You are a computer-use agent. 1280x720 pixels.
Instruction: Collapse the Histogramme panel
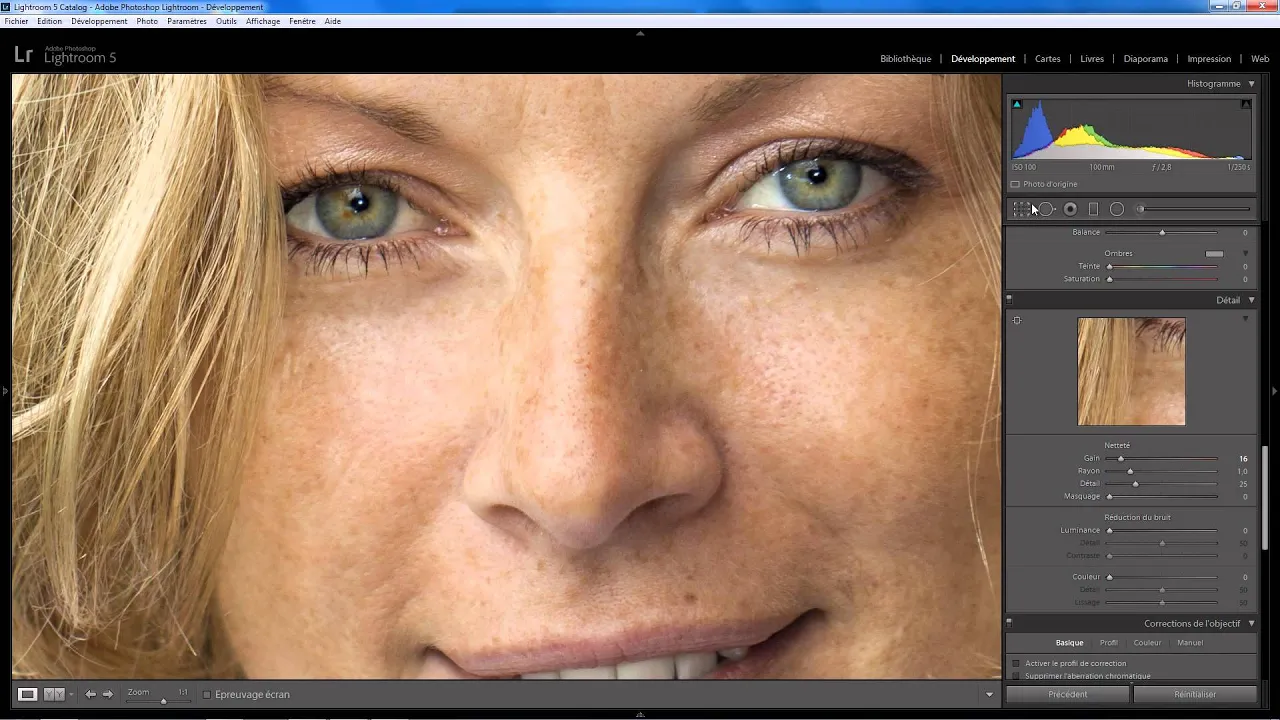1251,84
